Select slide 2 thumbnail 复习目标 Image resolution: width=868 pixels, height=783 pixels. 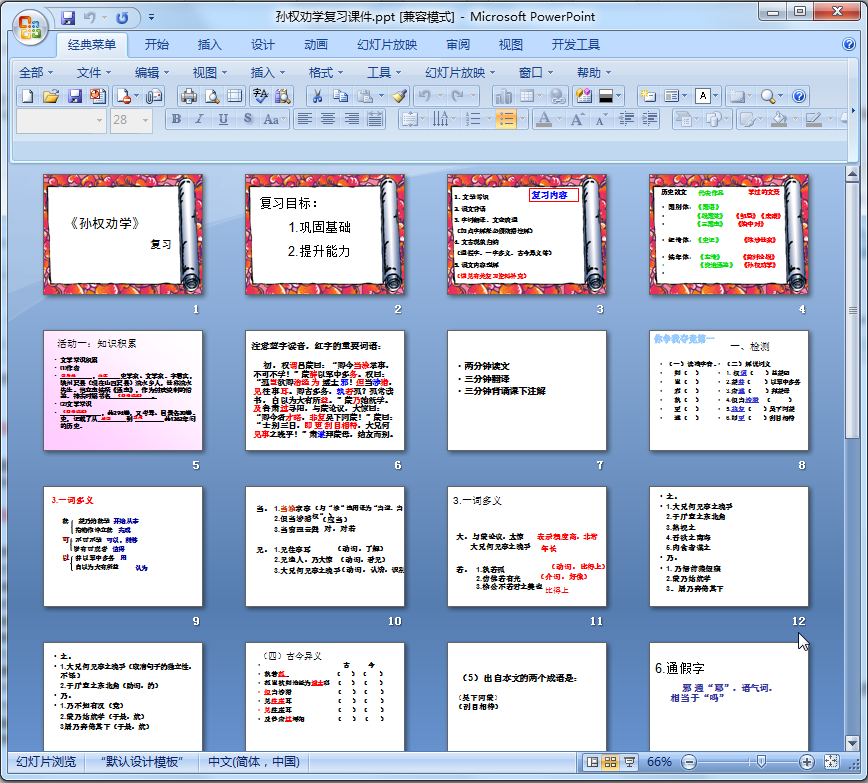[325, 234]
